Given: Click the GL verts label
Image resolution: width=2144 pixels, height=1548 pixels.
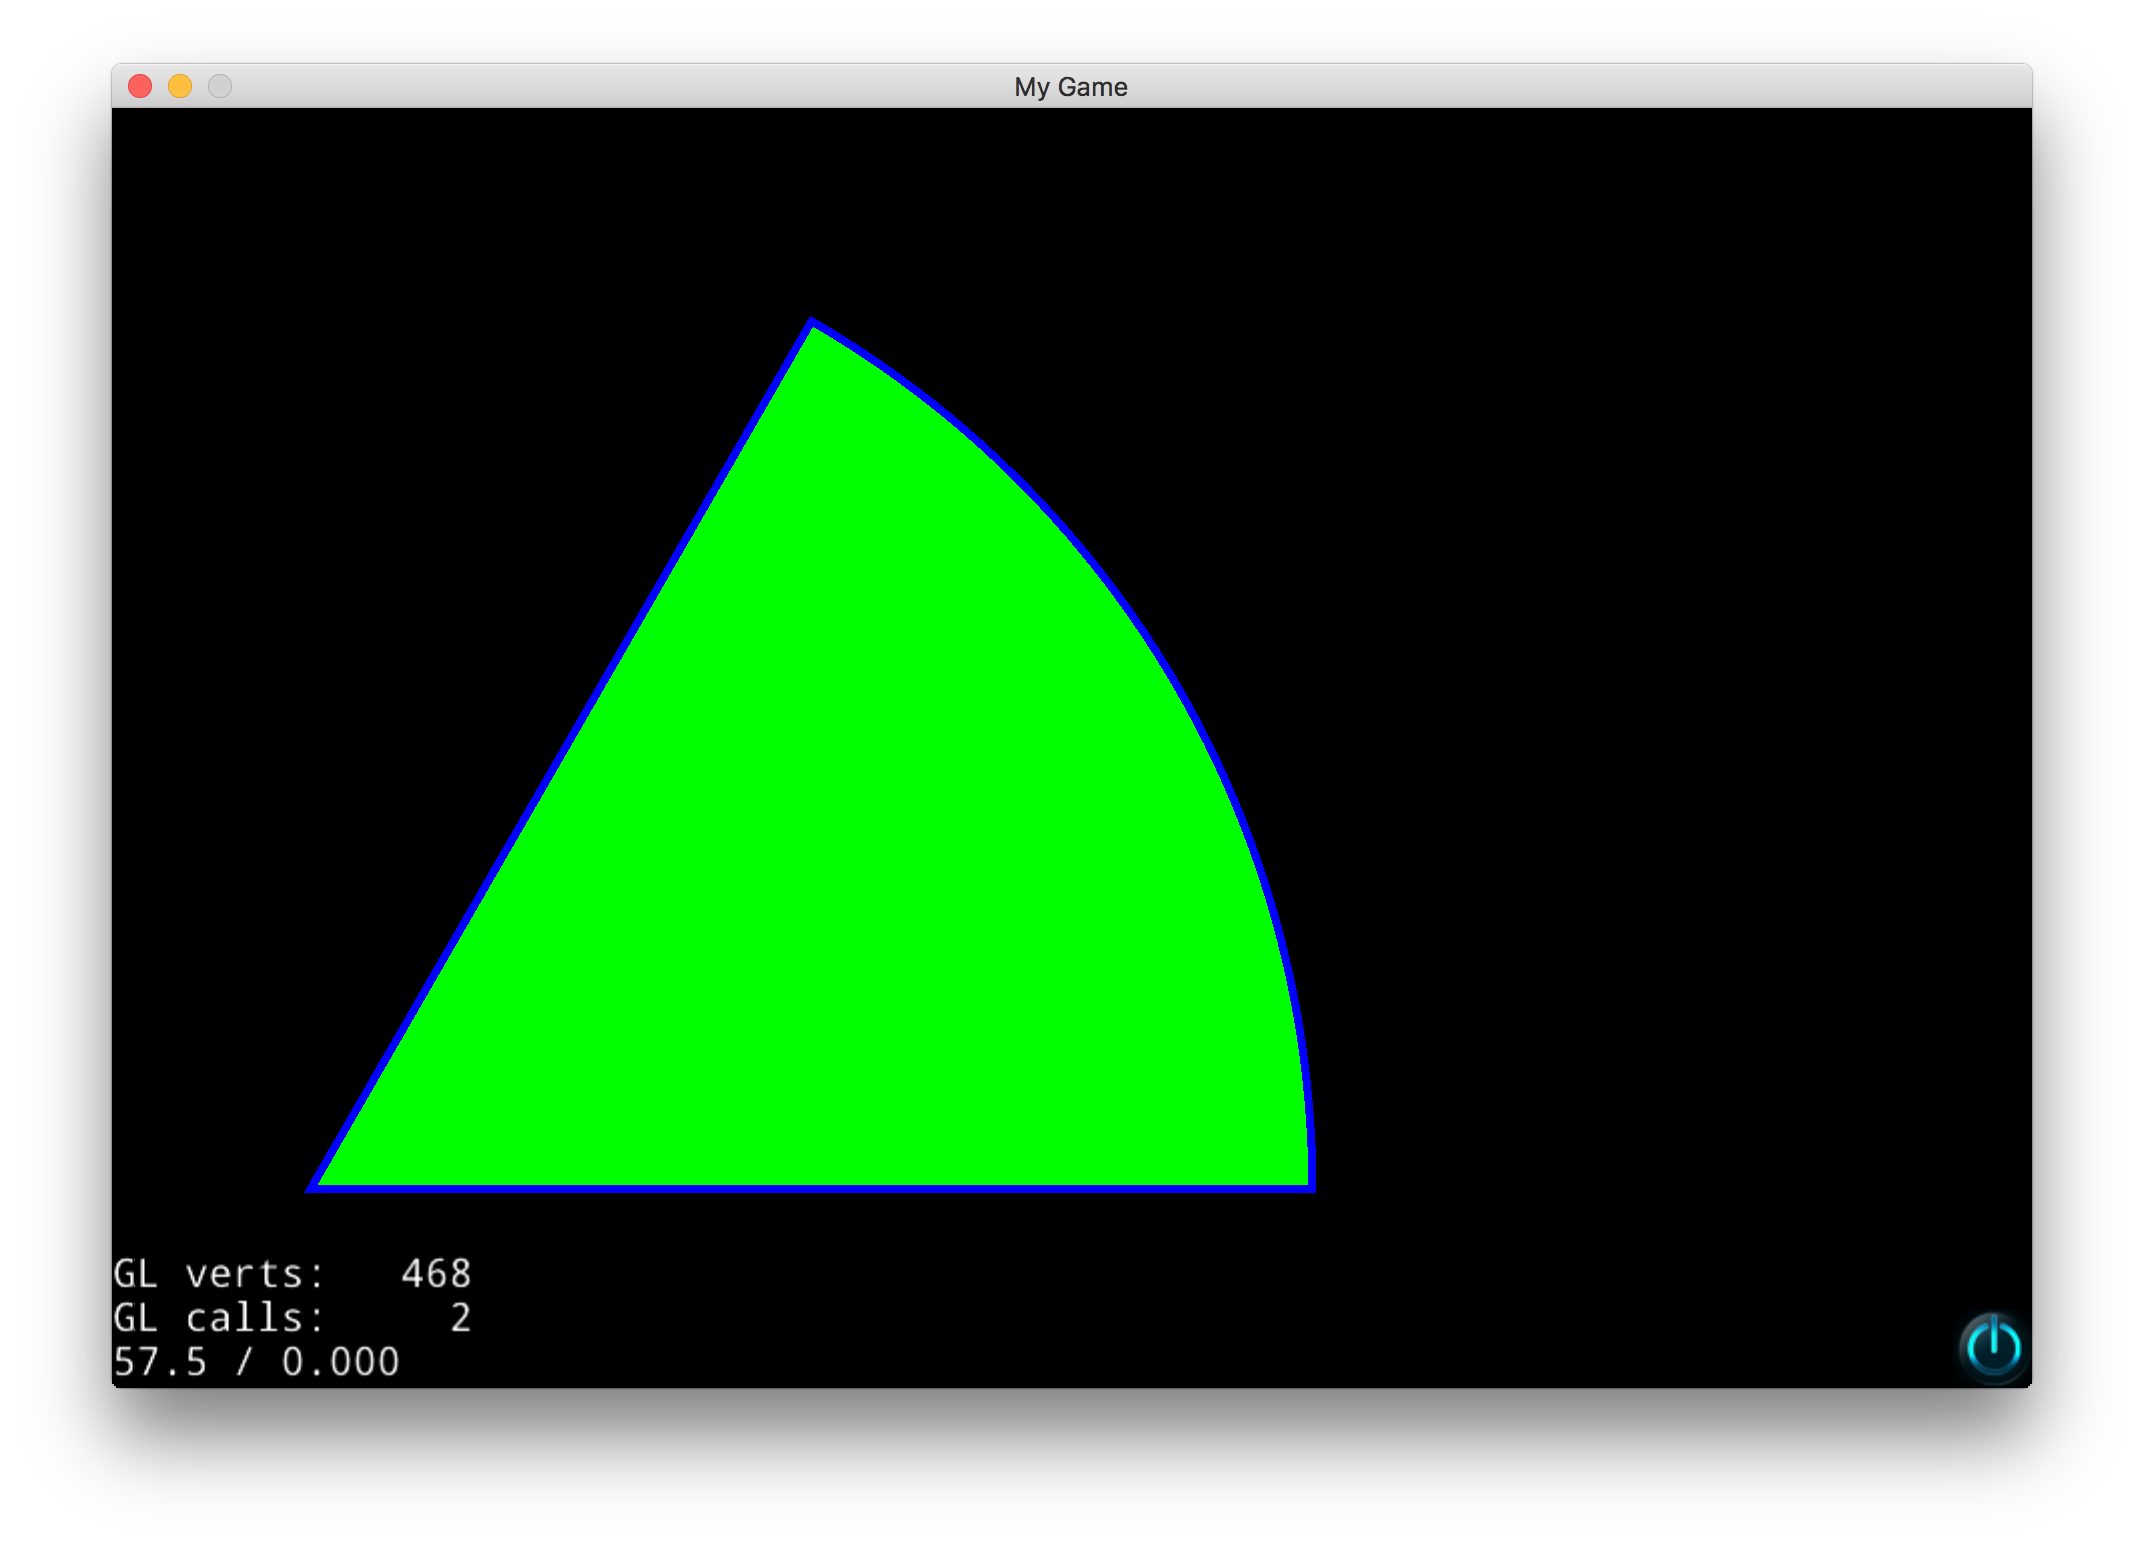Looking at the screenshot, I should (x=218, y=1274).
